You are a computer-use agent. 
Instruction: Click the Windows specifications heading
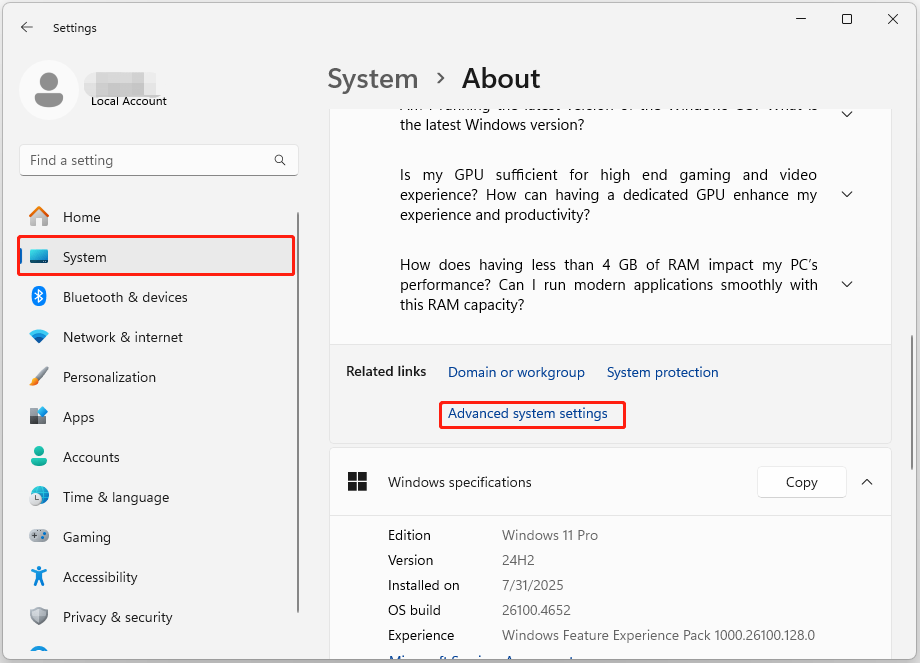(459, 482)
